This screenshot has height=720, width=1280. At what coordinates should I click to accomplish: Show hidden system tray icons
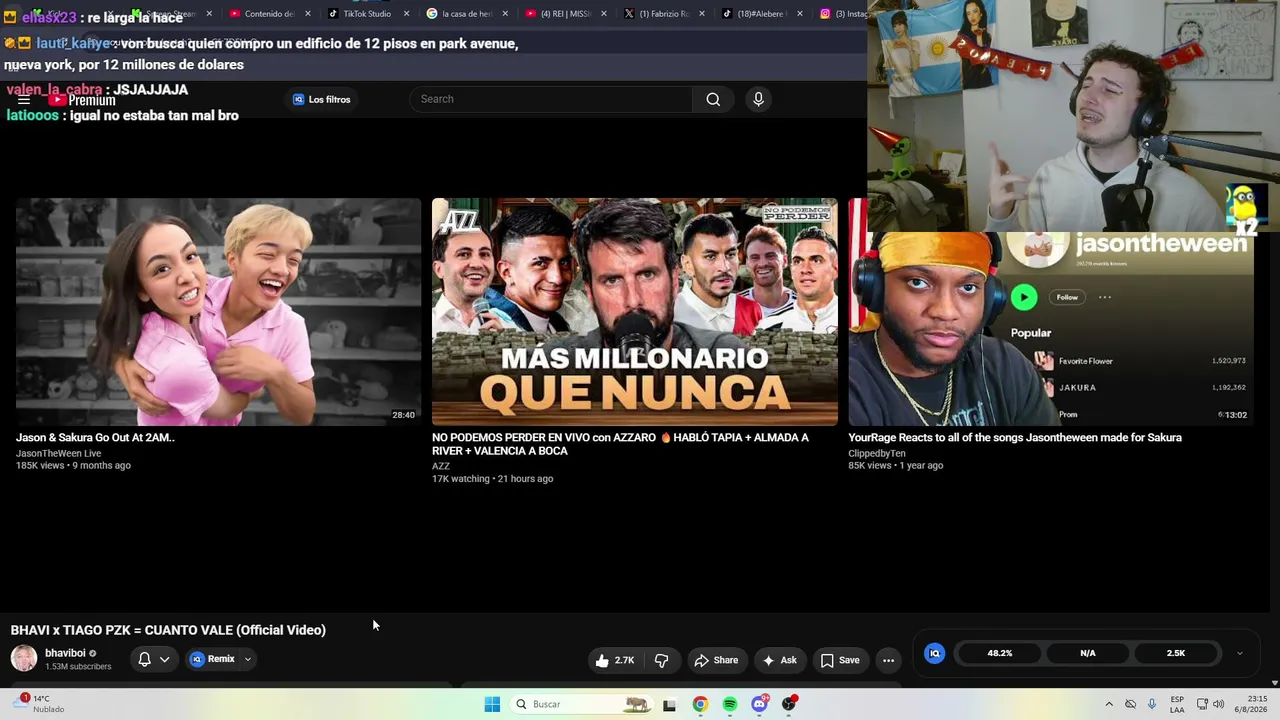coord(1108,704)
